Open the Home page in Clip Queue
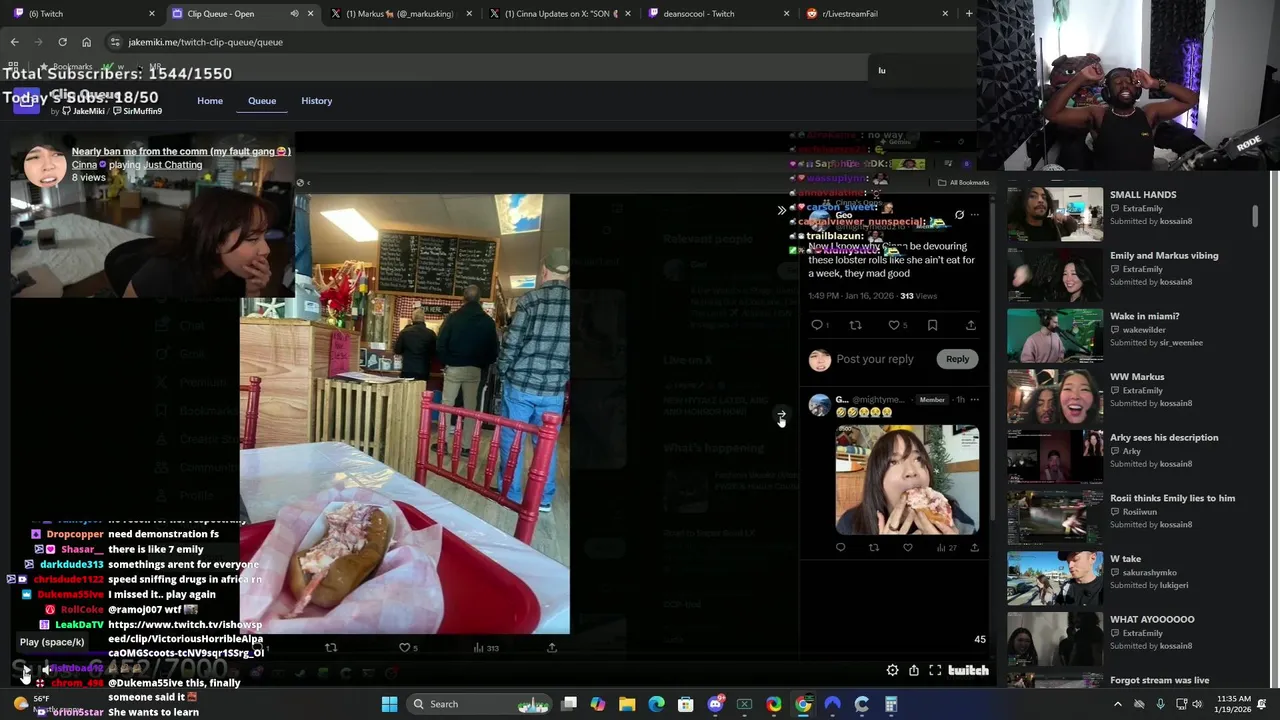Viewport: 1280px width, 720px height. (210, 101)
